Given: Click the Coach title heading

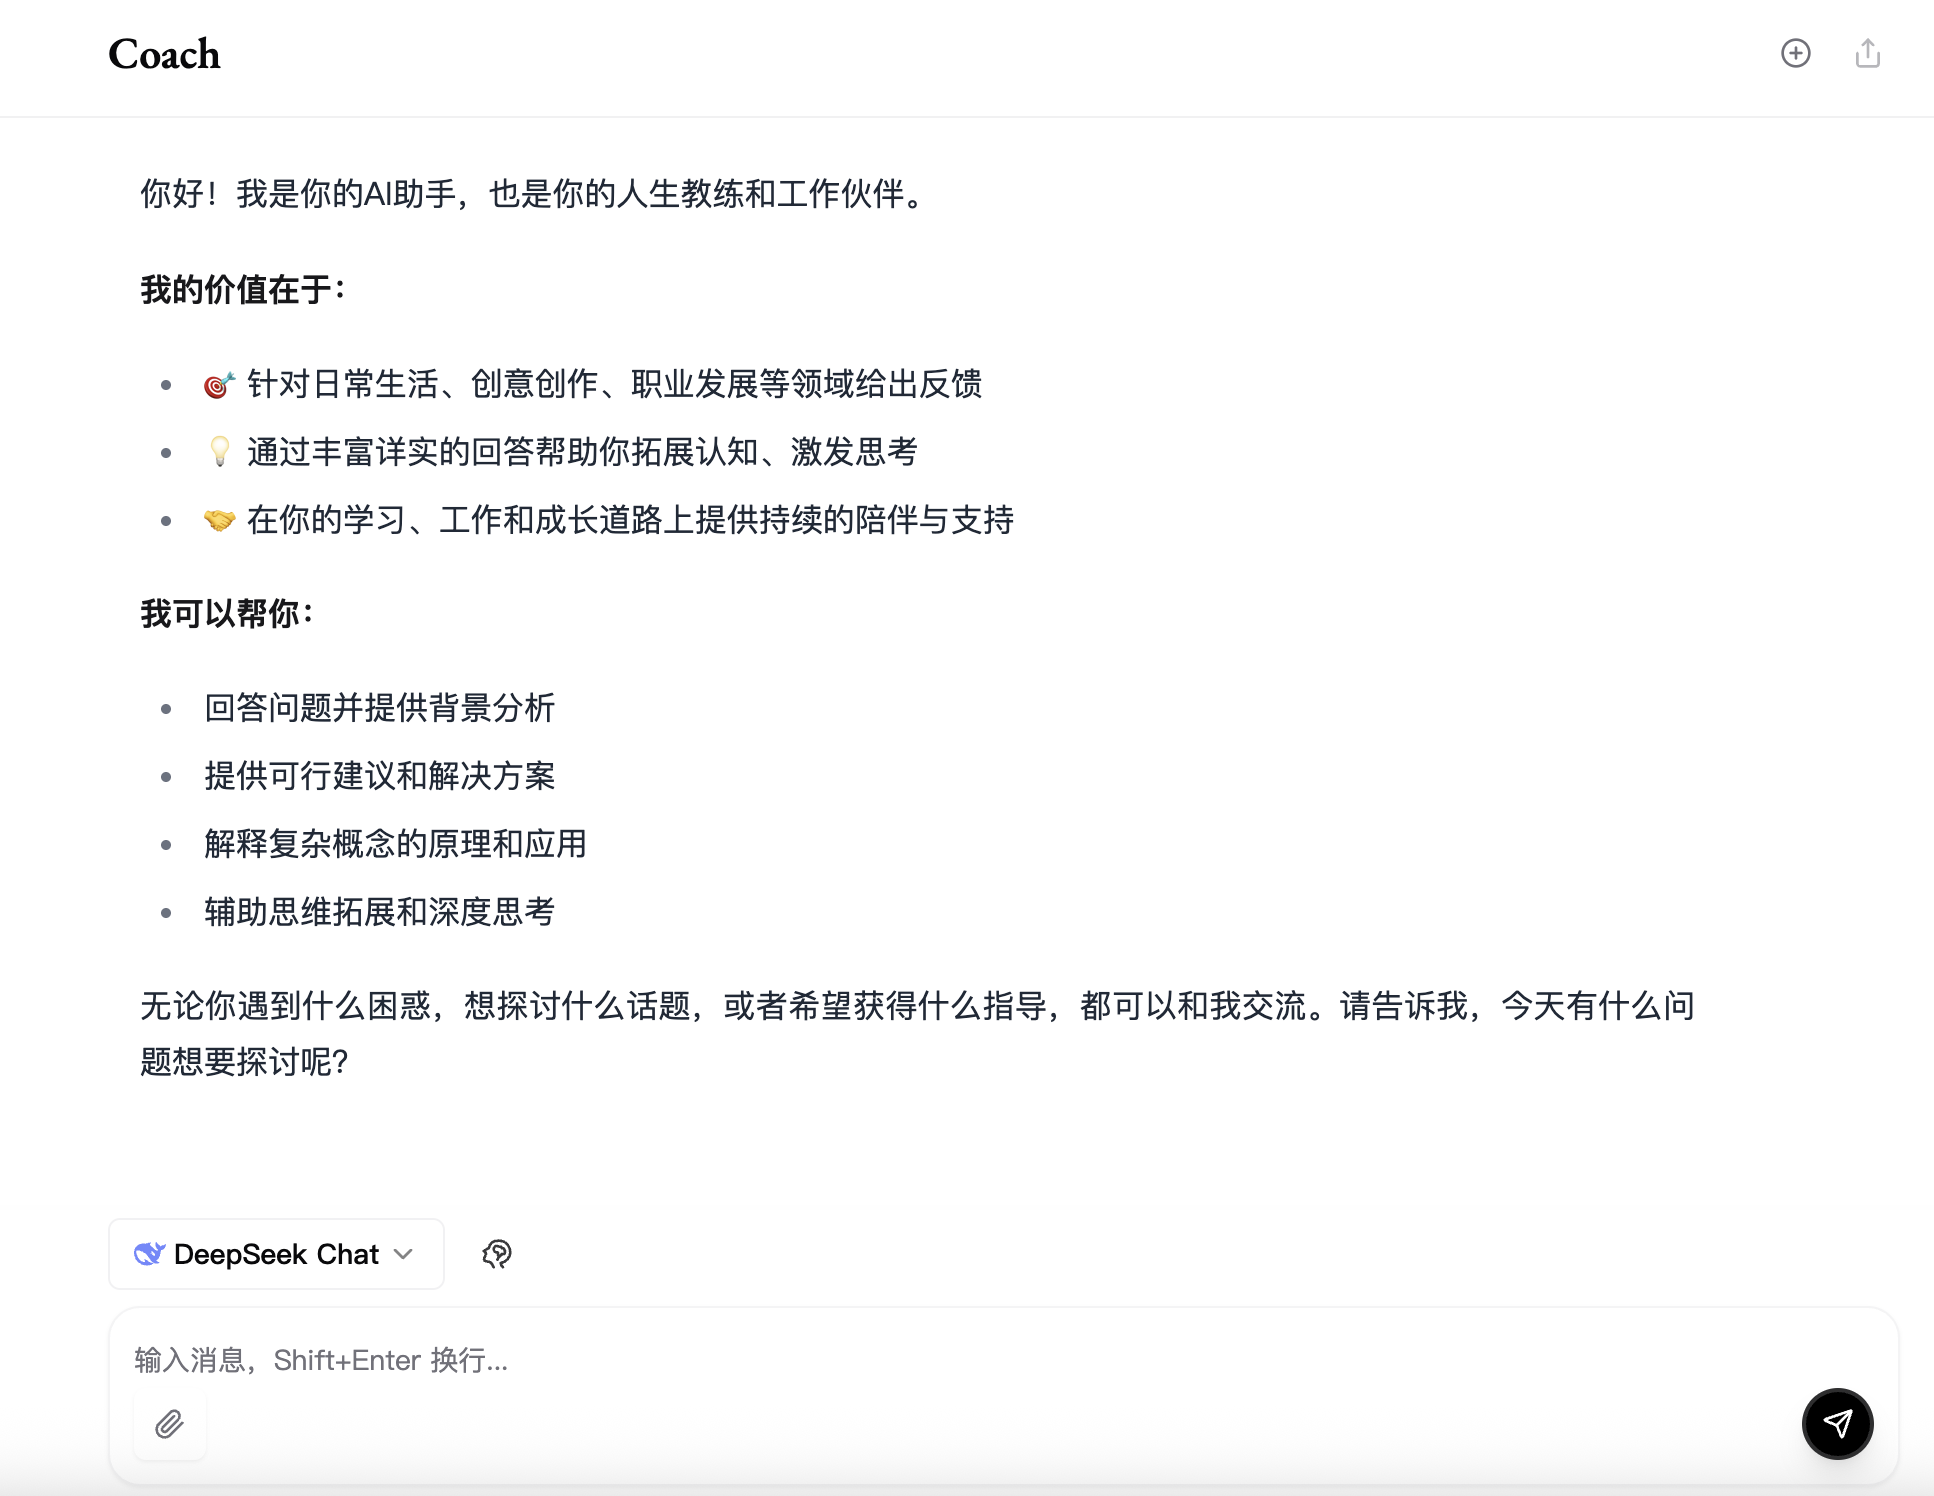Looking at the screenshot, I should pos(164,54).
